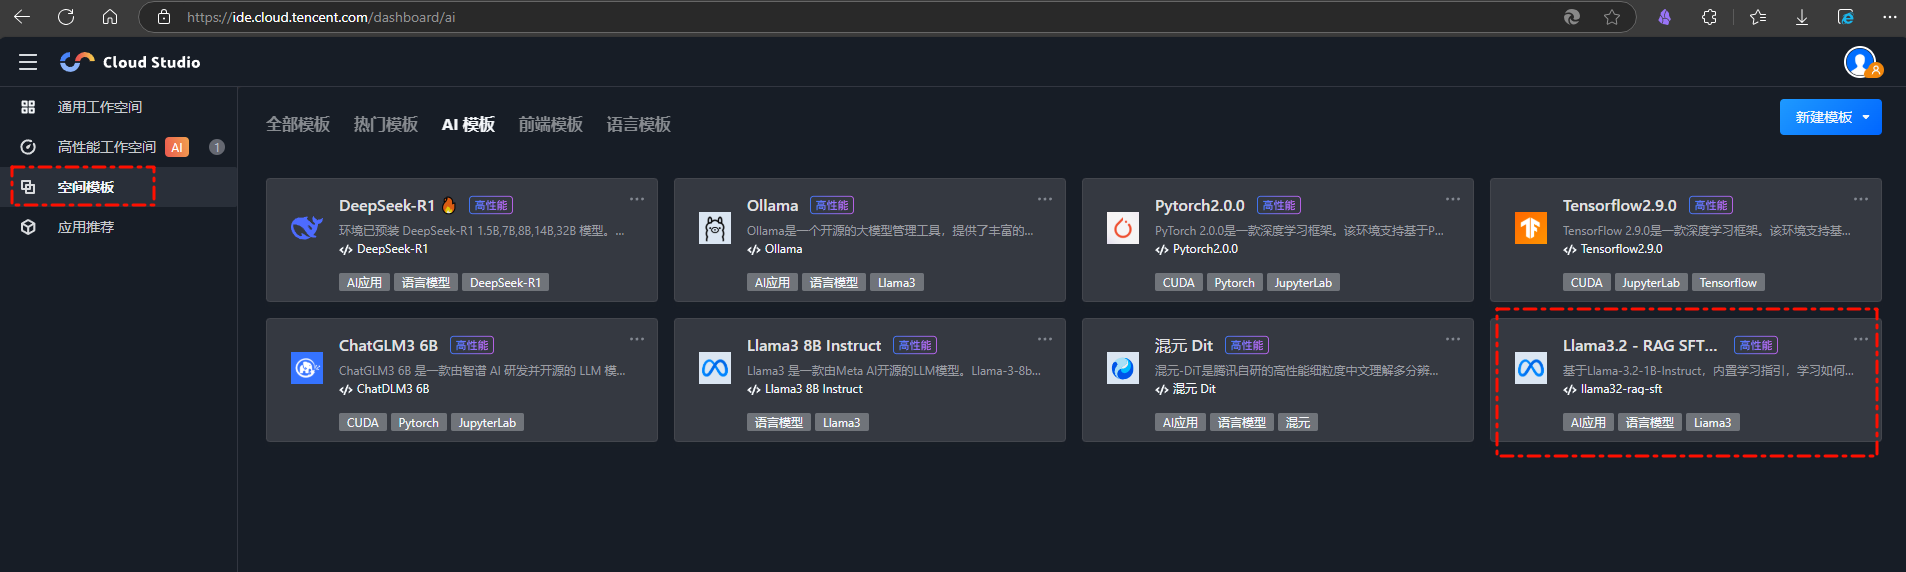Open the browser extensions puzzle icon
Image resolution: width=1906 pixels, height=572 pixels.
pos(1709,17)
